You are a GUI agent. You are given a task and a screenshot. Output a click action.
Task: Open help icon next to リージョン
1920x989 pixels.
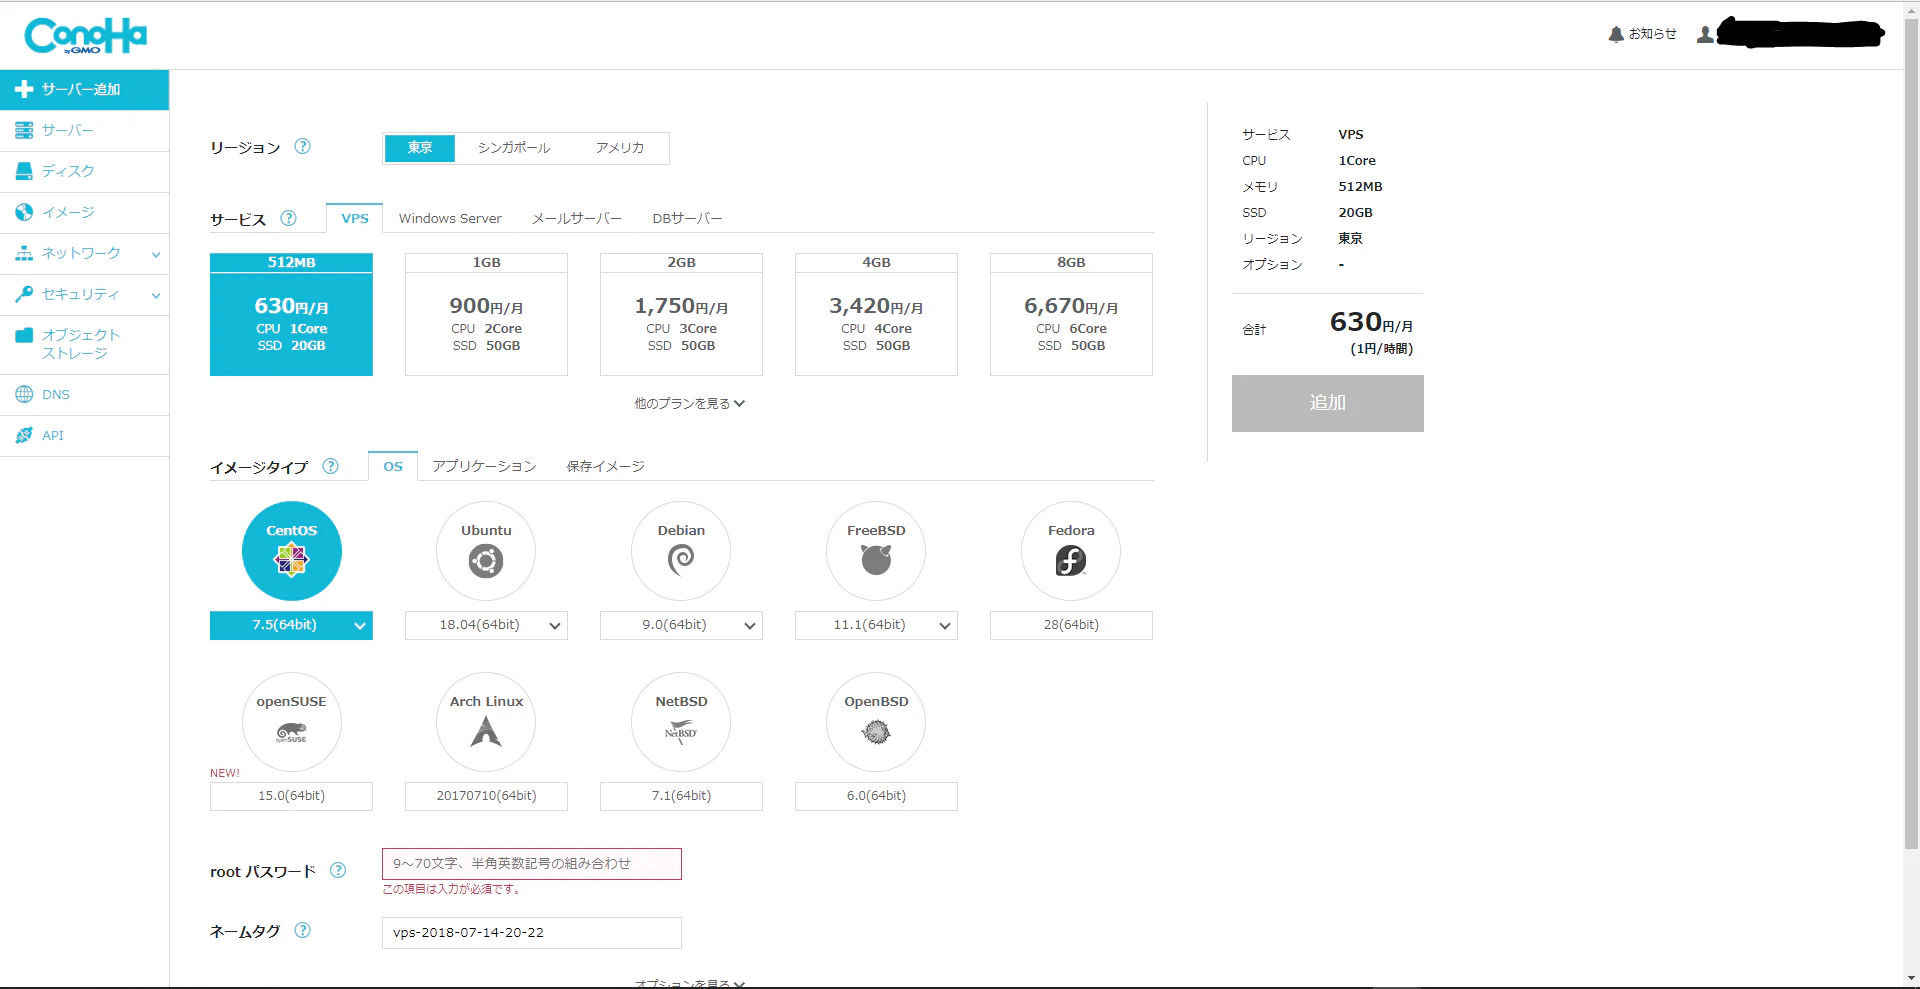pyautogui.click(x=303, y=146)
